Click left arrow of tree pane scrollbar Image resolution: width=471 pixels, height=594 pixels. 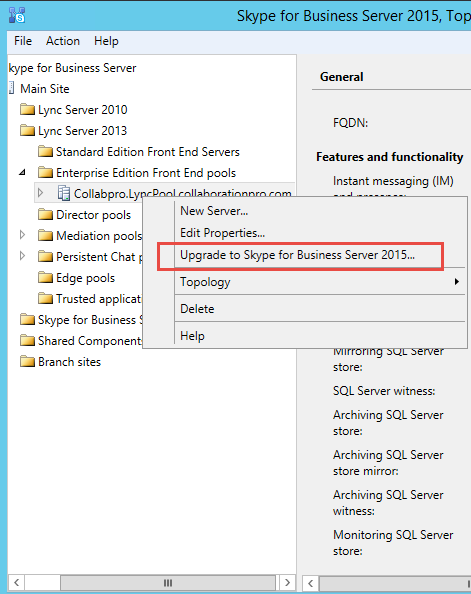point(17,582)
